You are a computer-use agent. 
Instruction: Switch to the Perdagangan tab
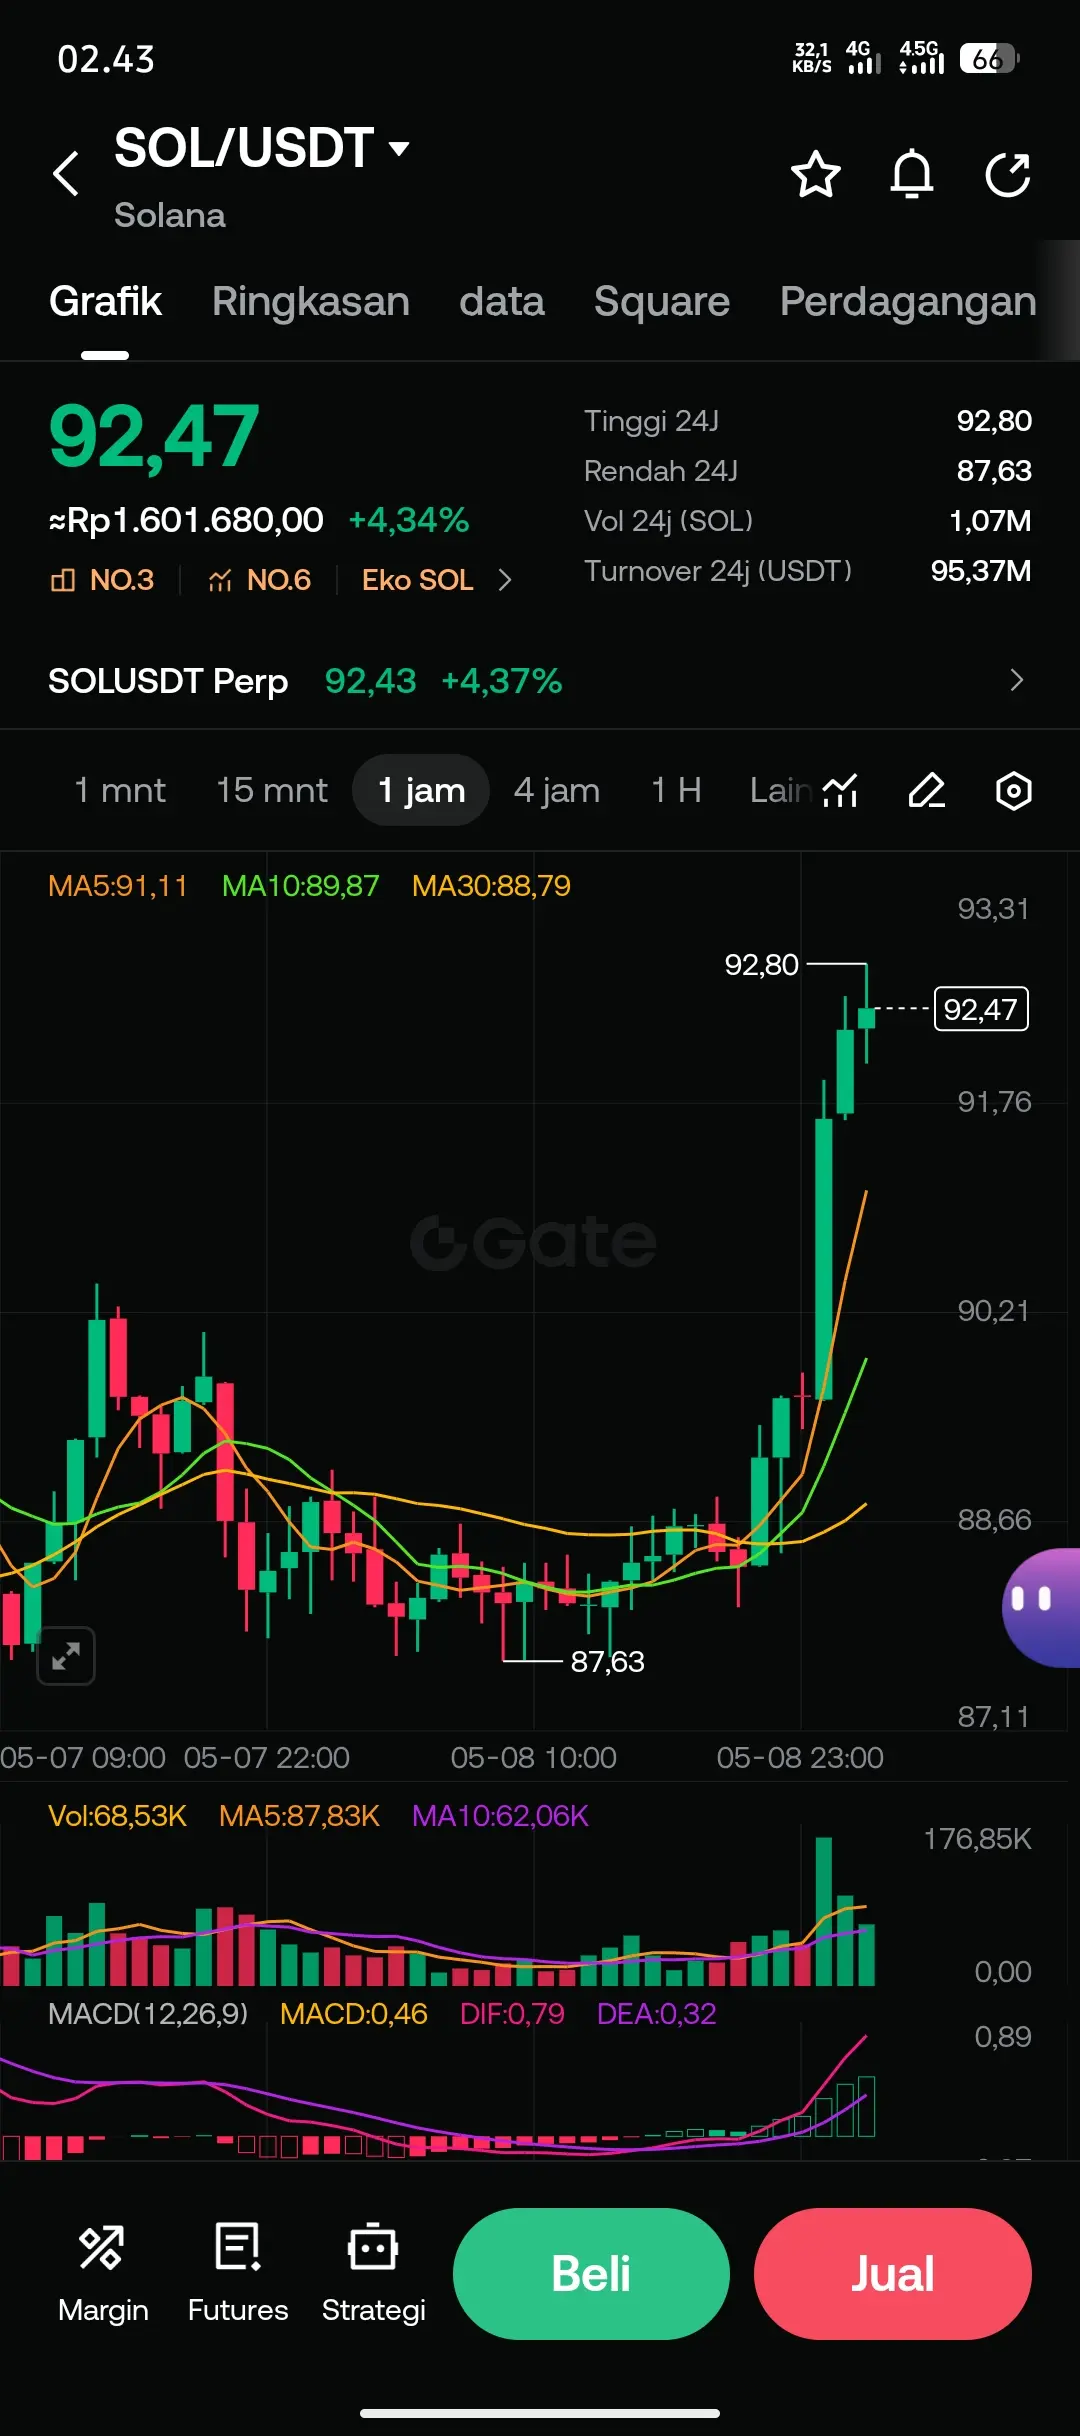[908, 301]
